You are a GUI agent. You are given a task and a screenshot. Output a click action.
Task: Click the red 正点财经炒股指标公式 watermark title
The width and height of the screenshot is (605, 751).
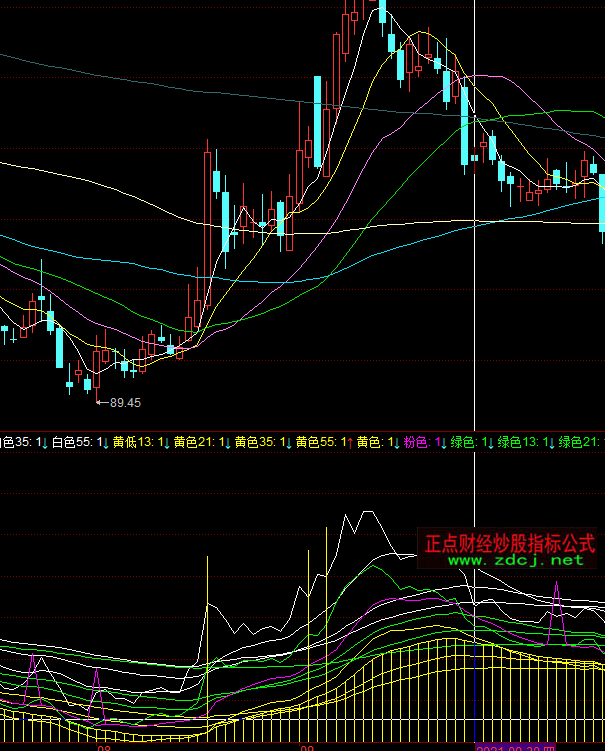tap(510, 543)
